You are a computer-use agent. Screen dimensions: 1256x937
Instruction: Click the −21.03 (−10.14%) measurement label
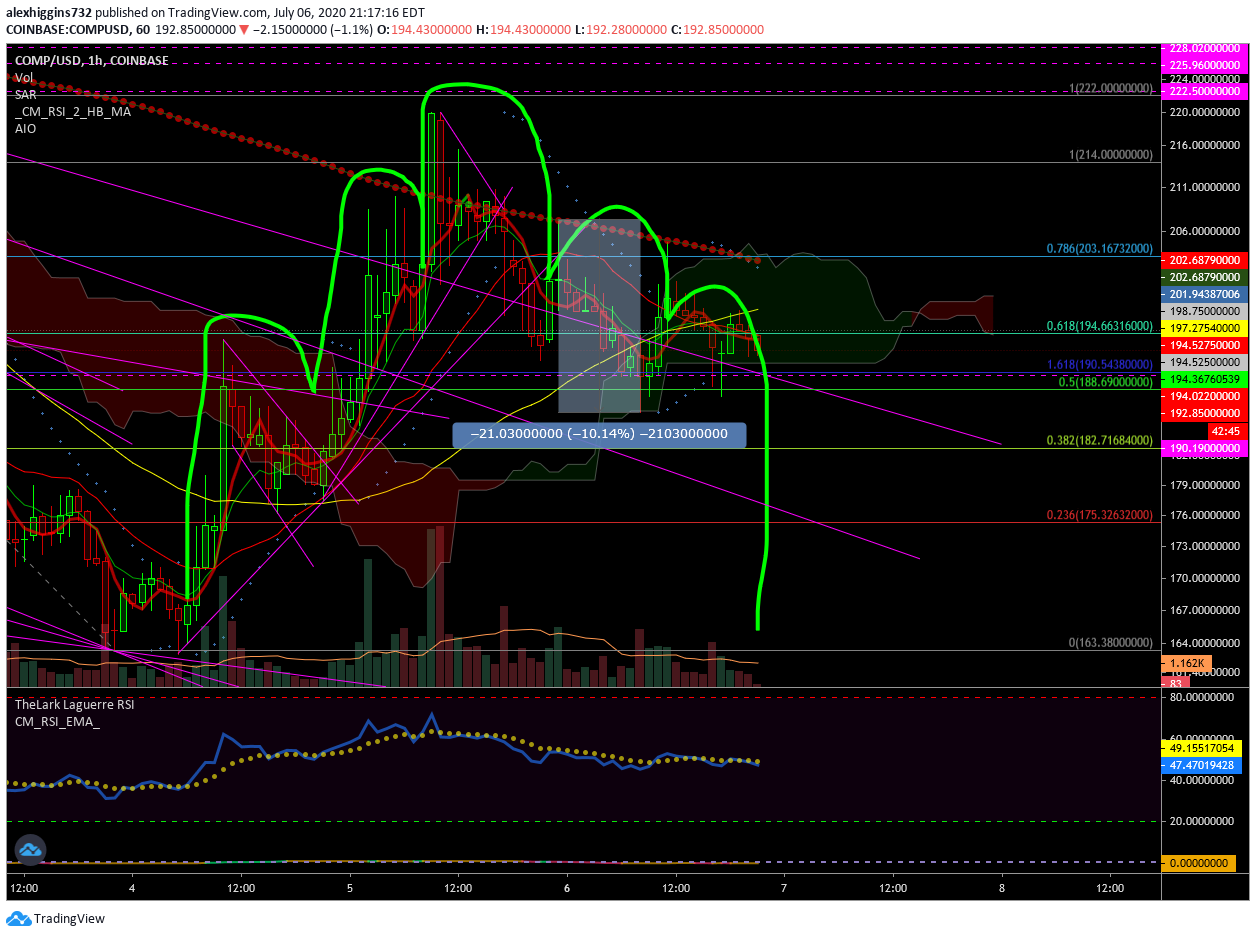600,434
